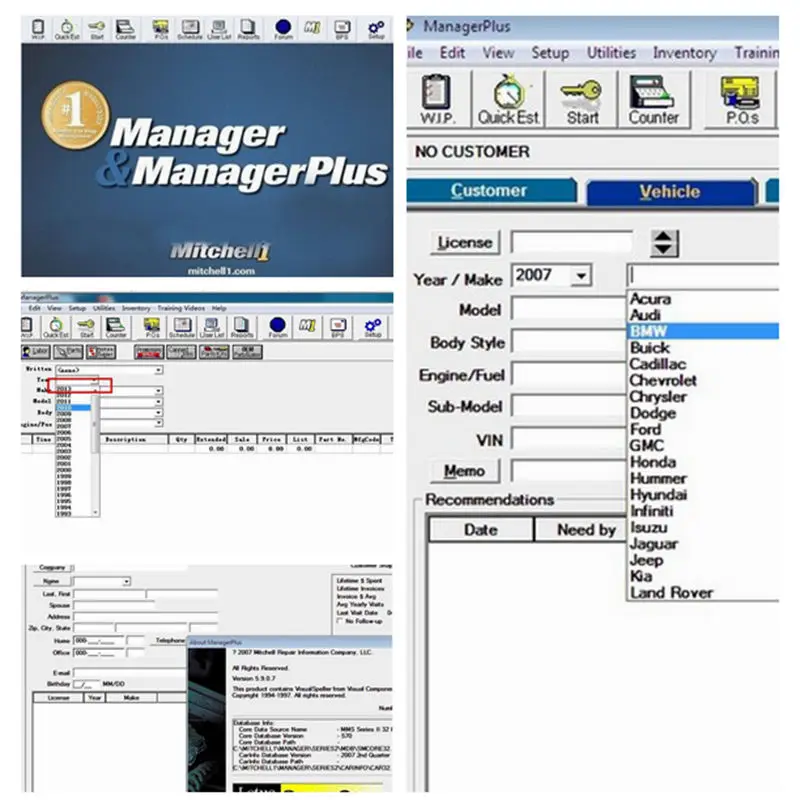Tick the No Follow-up checkbox
800x800 pixels.
pos(340,621)
